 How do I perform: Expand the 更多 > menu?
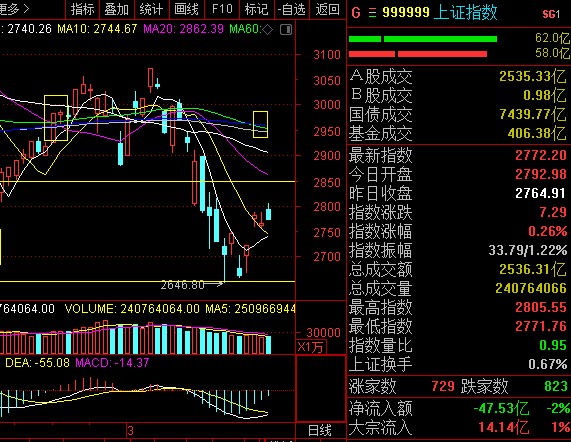click(x=14, y=9)
